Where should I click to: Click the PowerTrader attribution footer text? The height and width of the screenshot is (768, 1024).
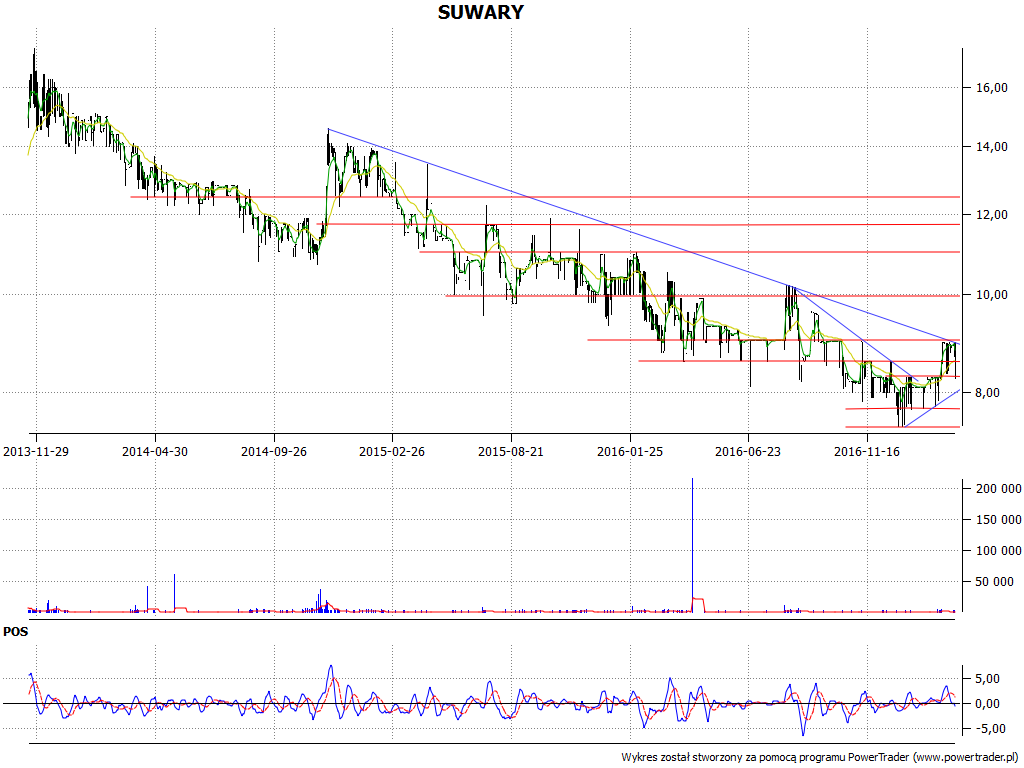(x=820, y=758)
